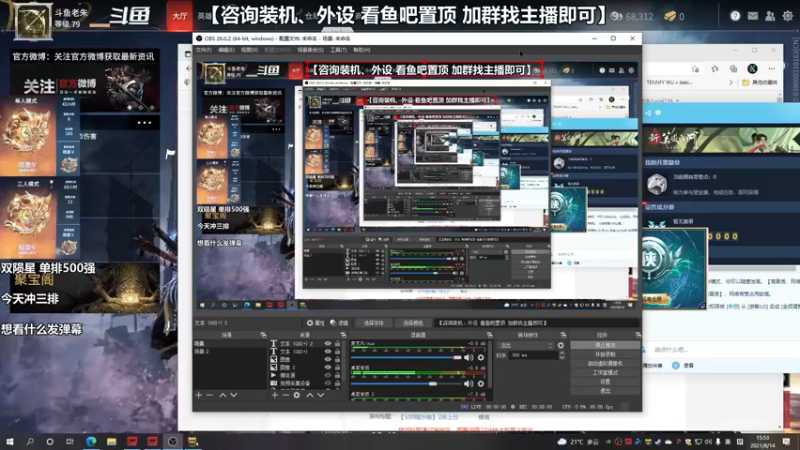800x450 pixels.
Task: Open Microsoft Edge from taskbar
Action: [x=91, y=441]
